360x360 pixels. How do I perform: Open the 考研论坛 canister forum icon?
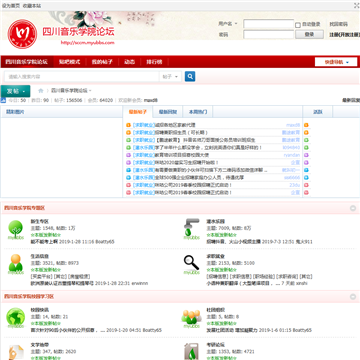point(191,352)
